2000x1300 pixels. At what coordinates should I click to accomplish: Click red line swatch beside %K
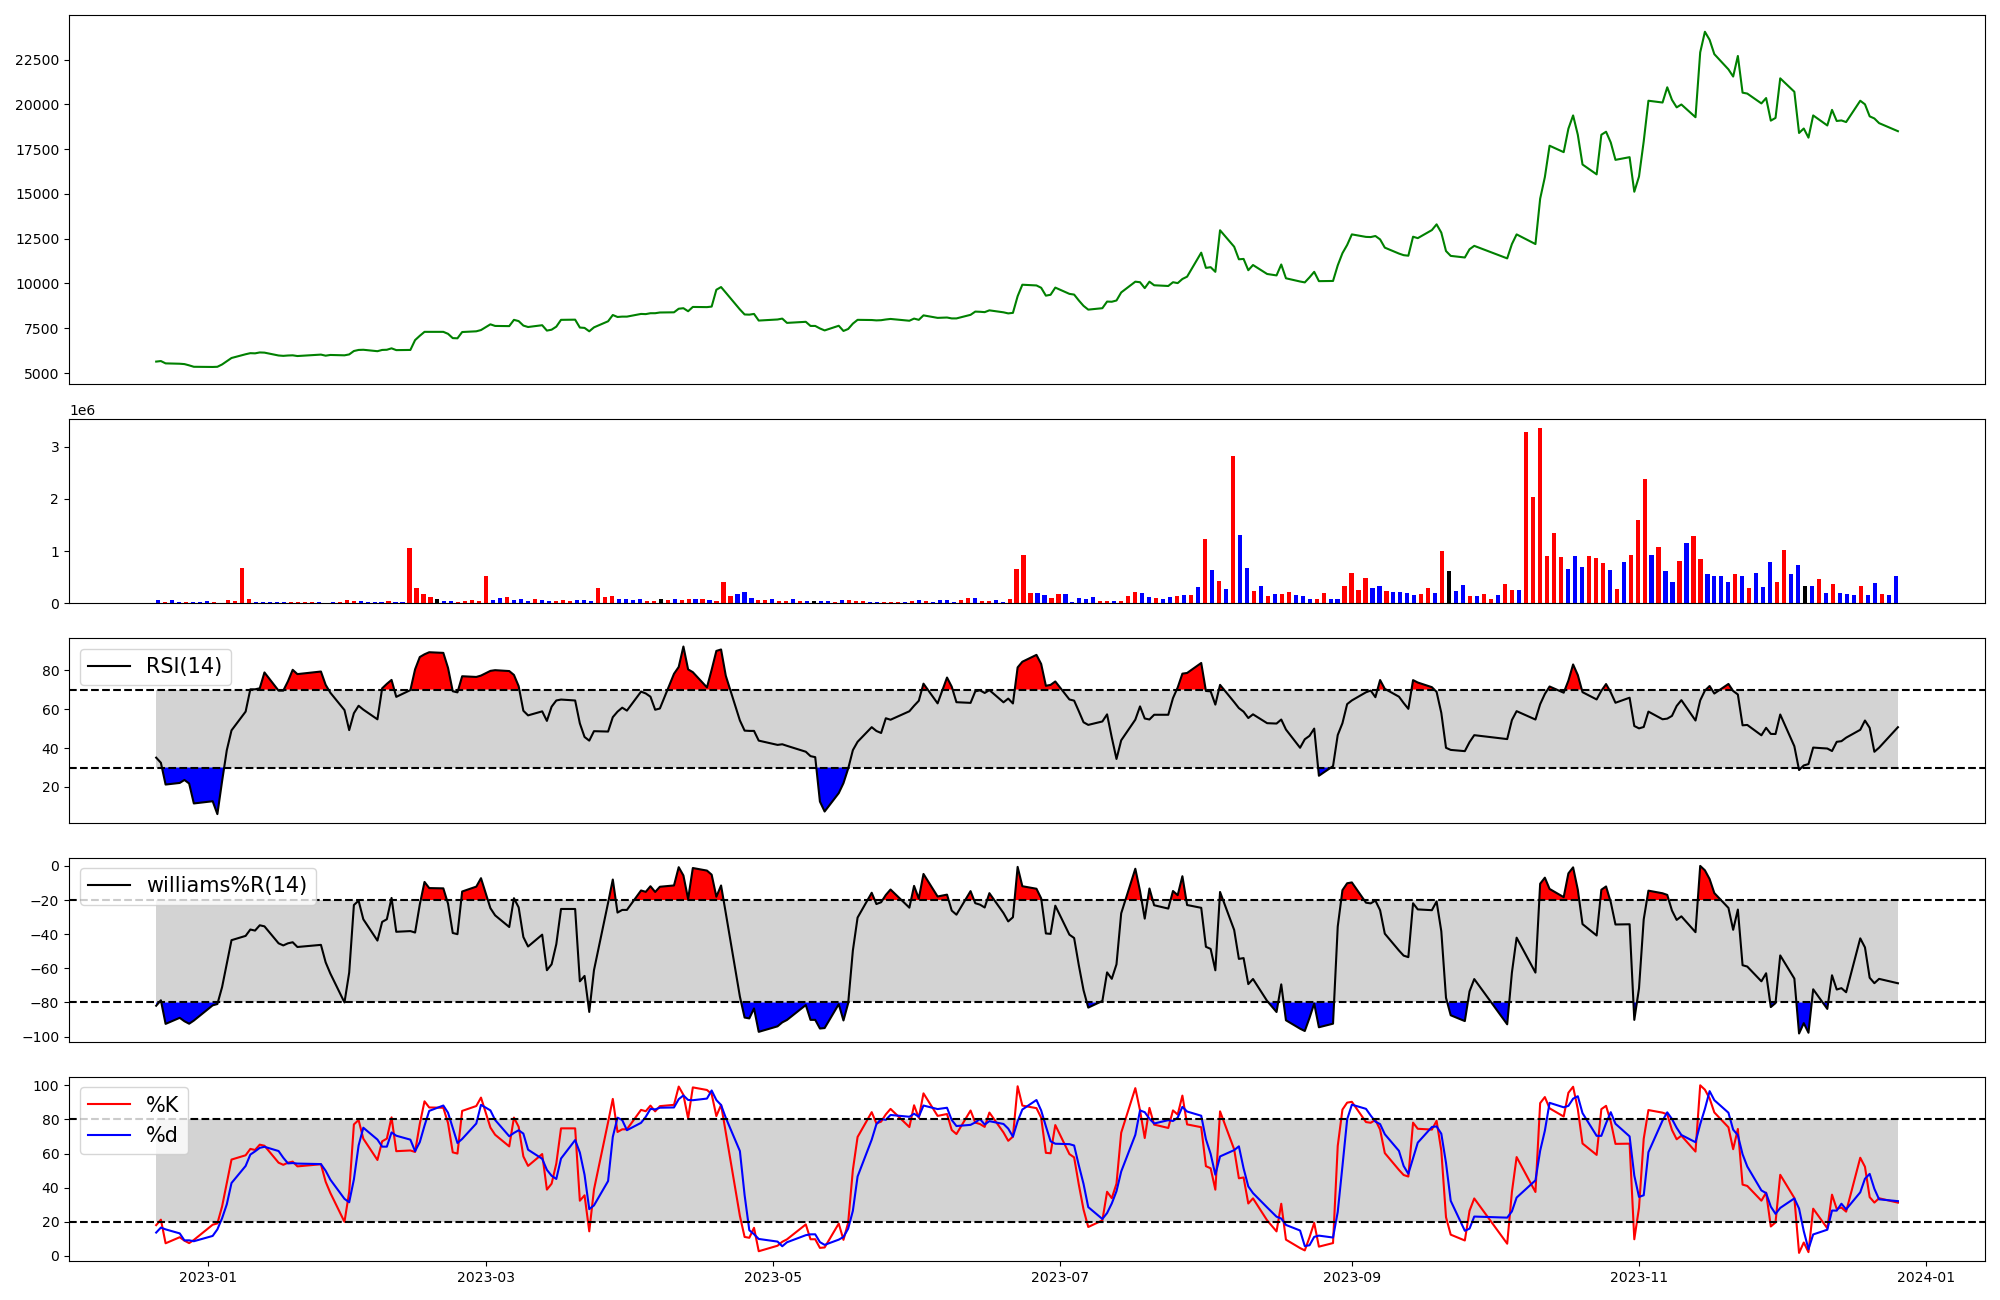[110, 1105]
